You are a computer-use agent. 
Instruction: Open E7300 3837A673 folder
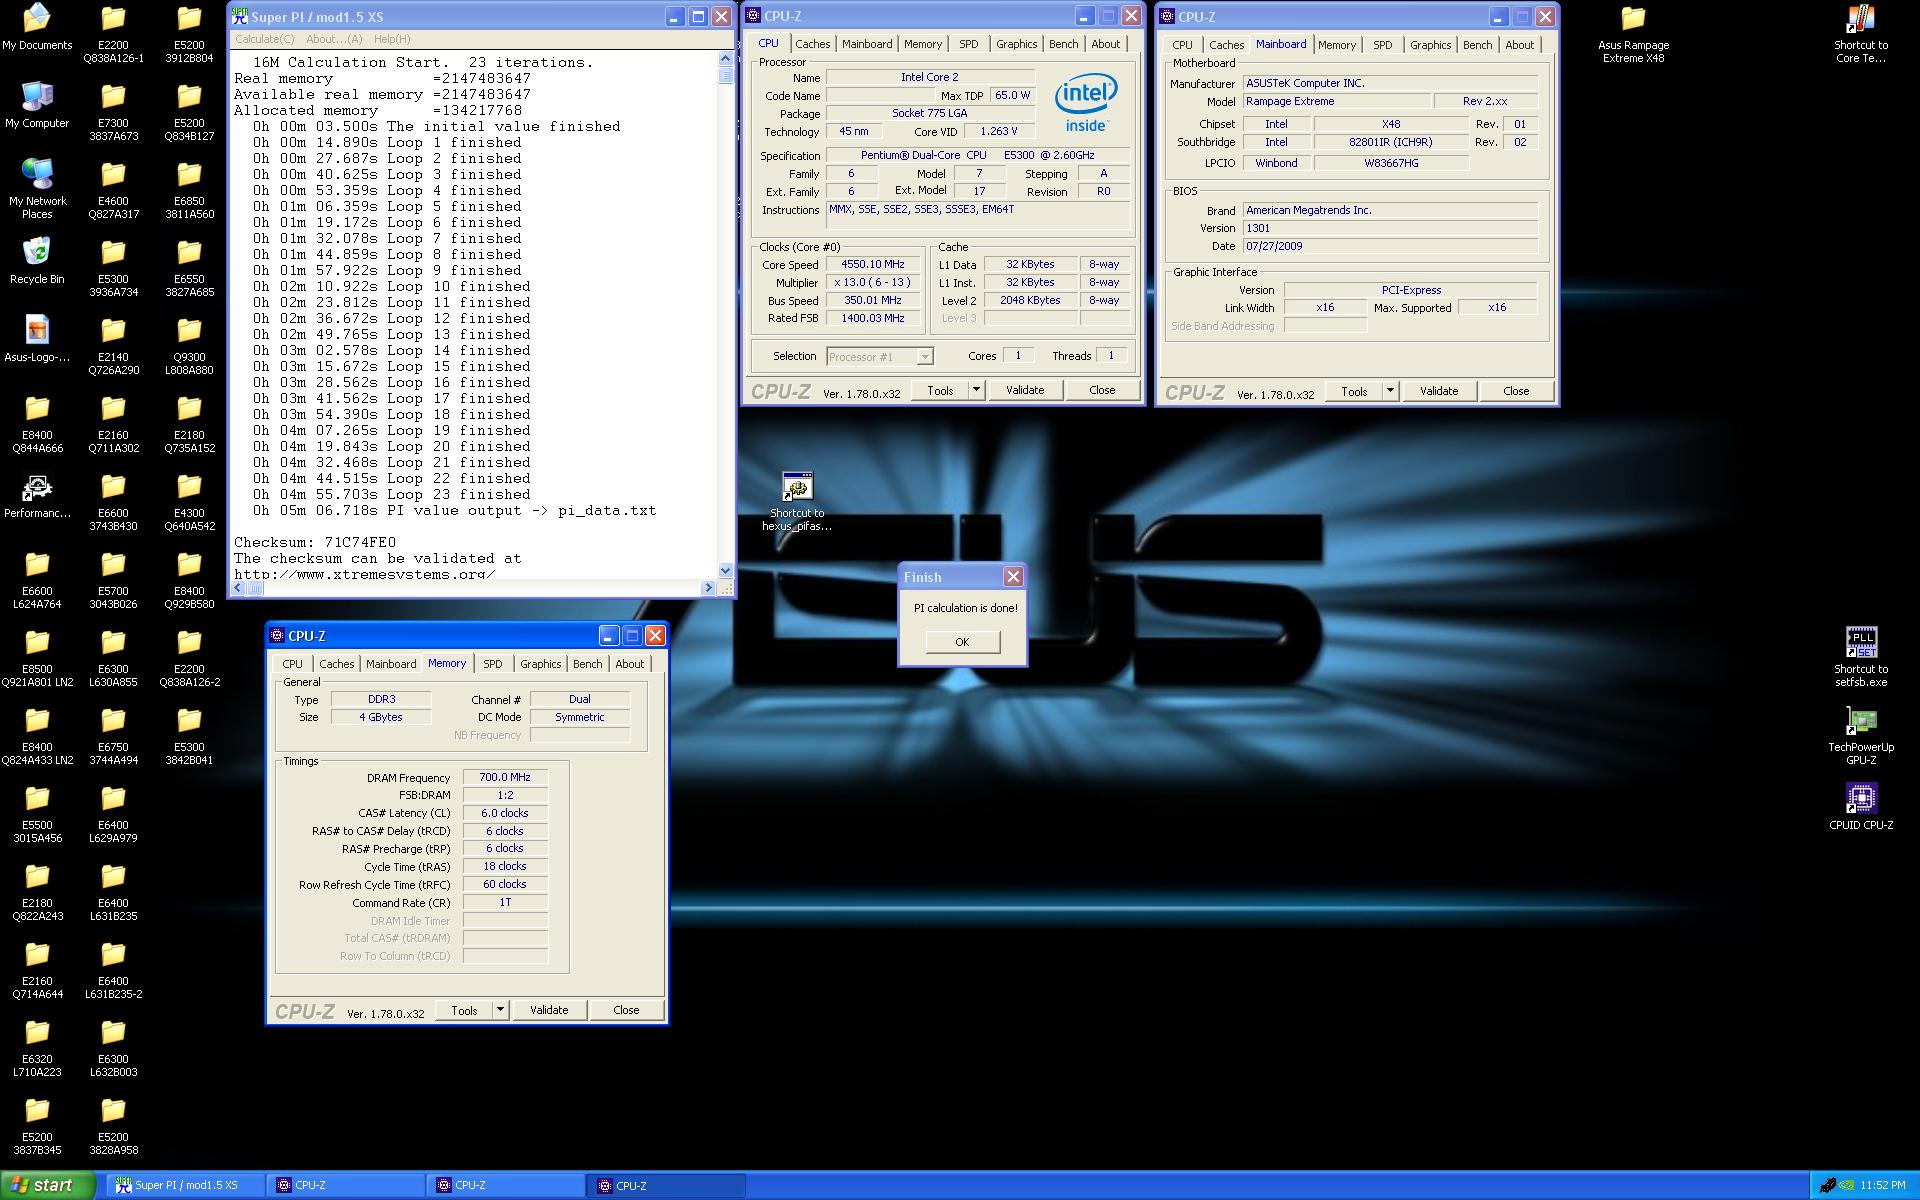coord(113,111)
